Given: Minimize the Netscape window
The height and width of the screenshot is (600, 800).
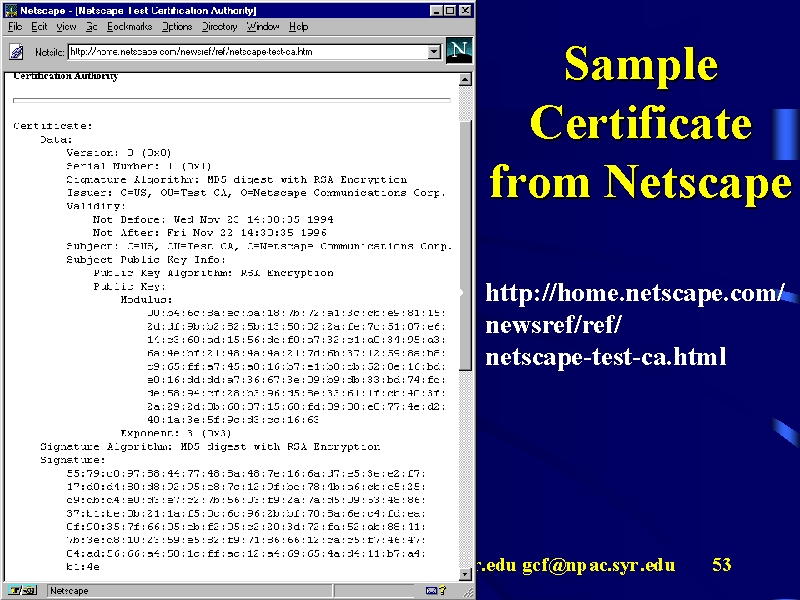Looking at the screenshot, I should [x=436, y=10].
